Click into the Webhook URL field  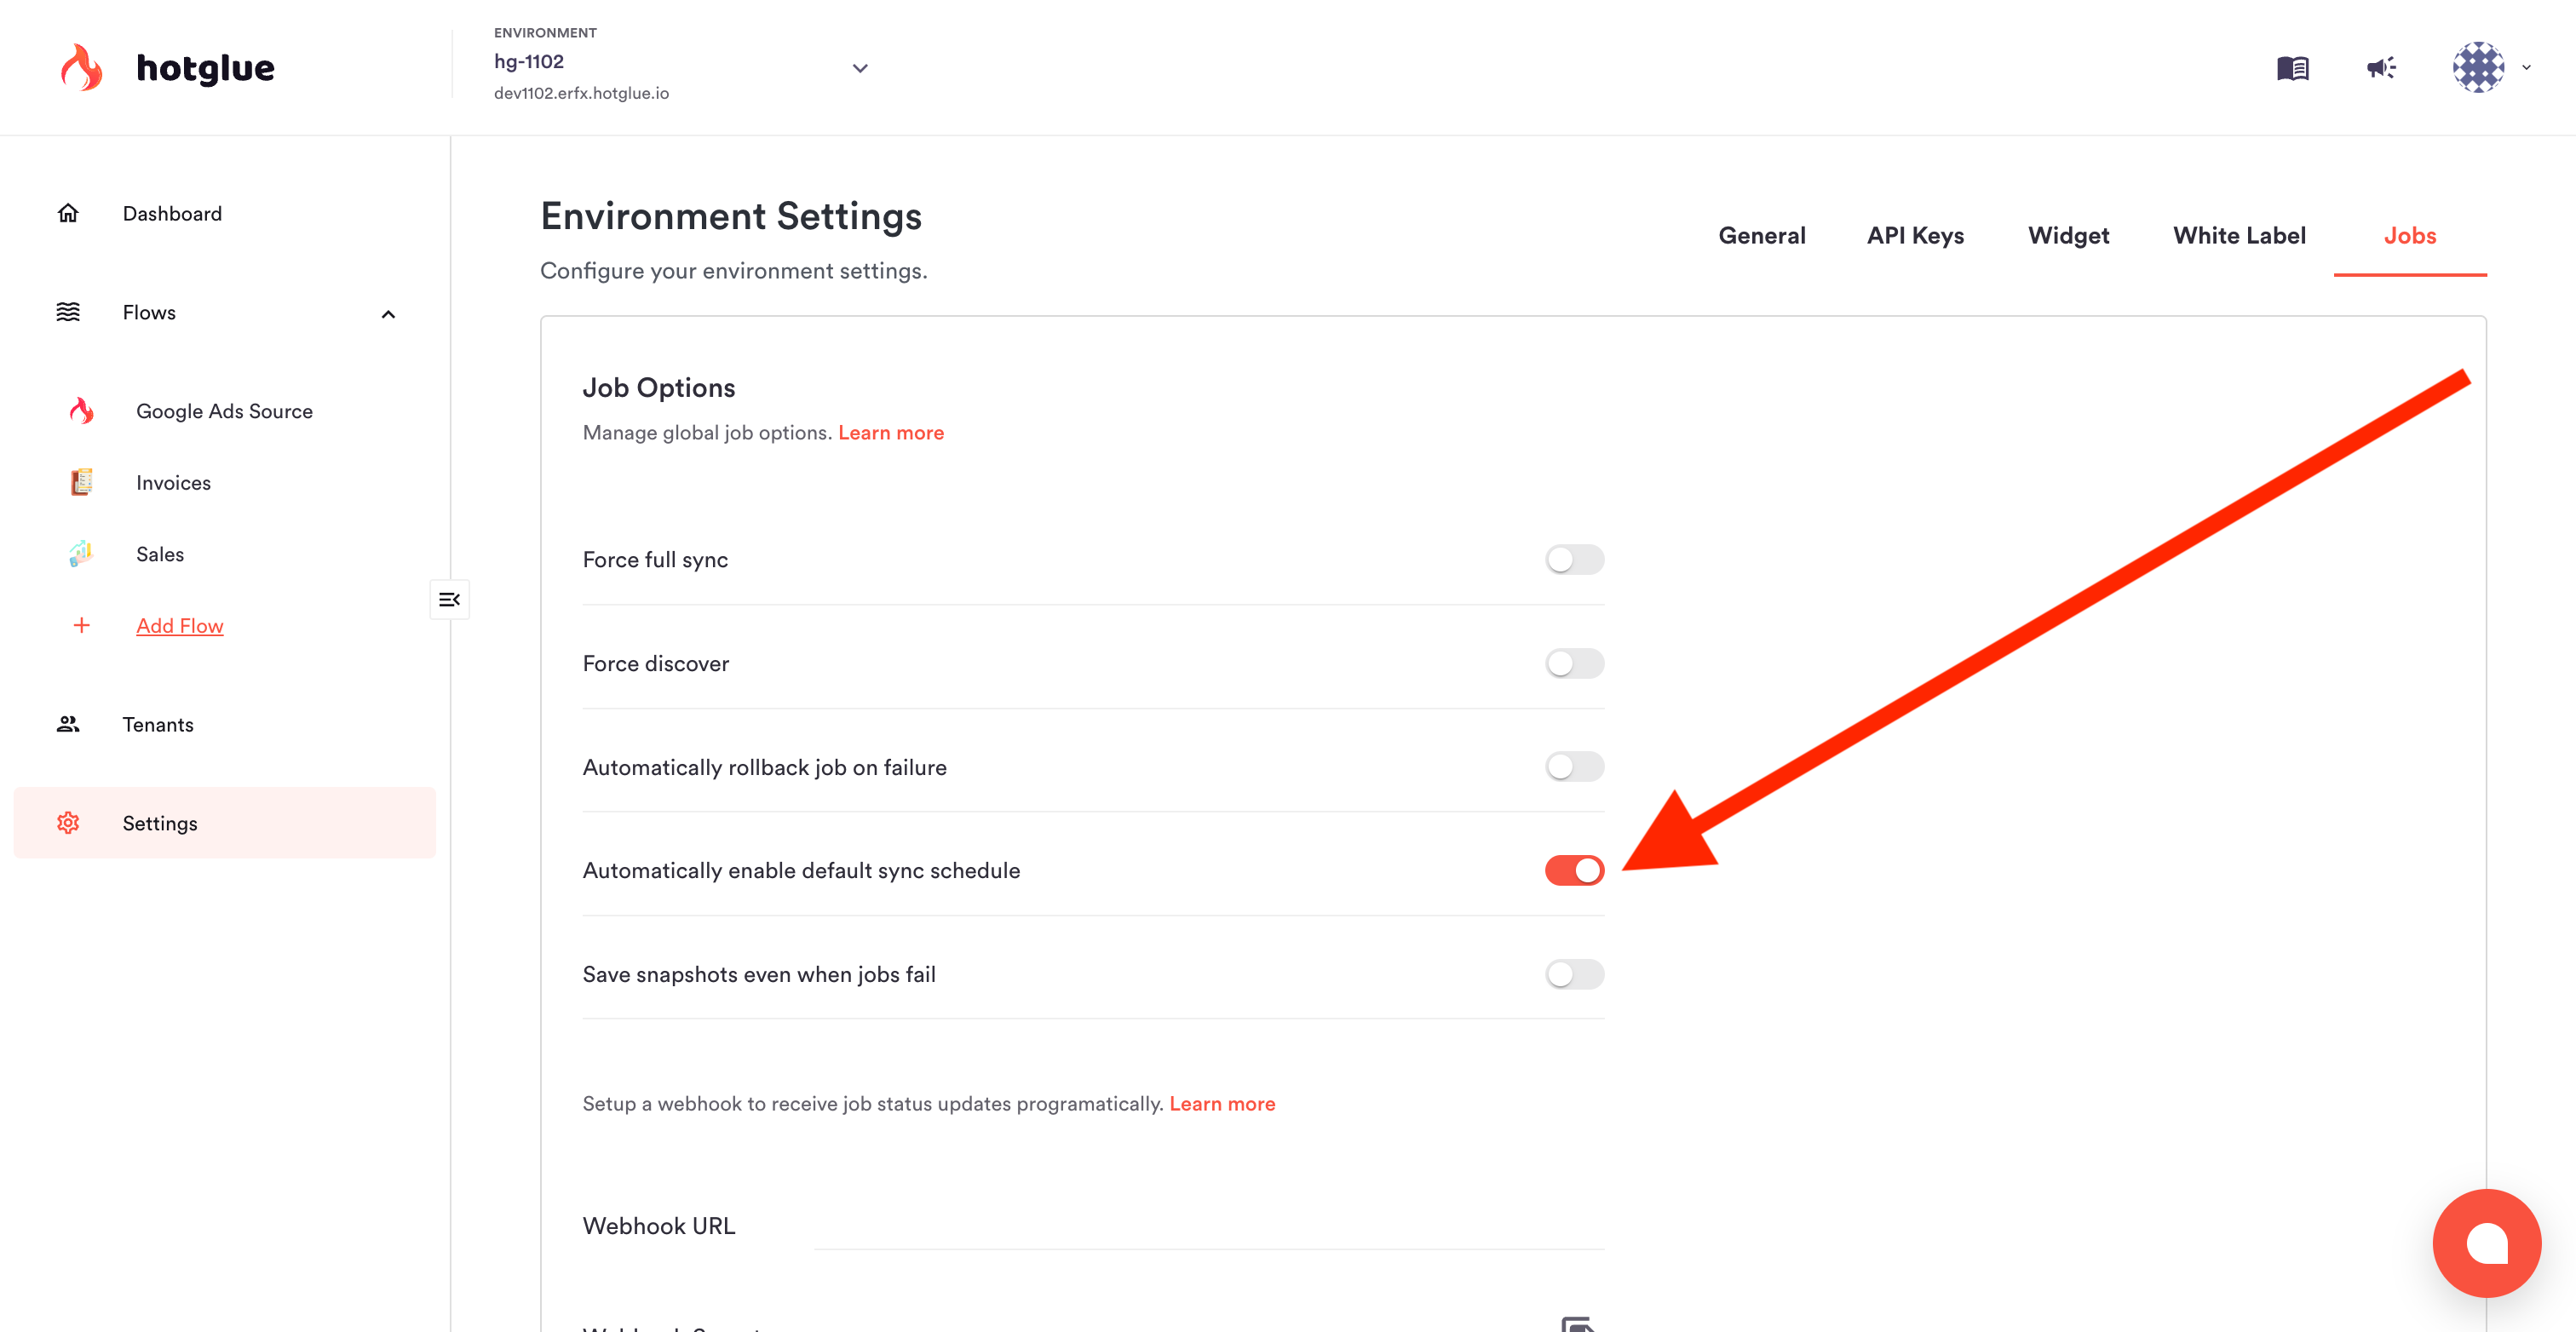[x=1208, y=1227]
